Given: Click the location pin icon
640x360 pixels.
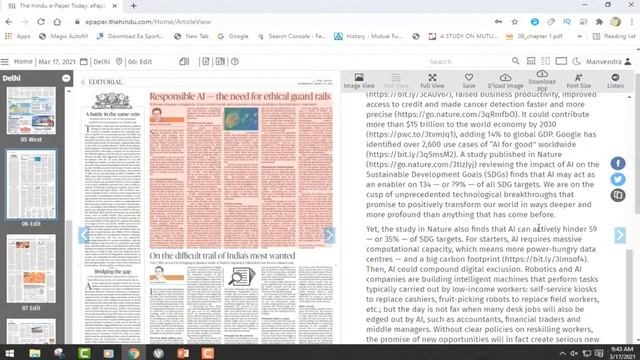Looking at the screenshot, I should pos(119,62).
